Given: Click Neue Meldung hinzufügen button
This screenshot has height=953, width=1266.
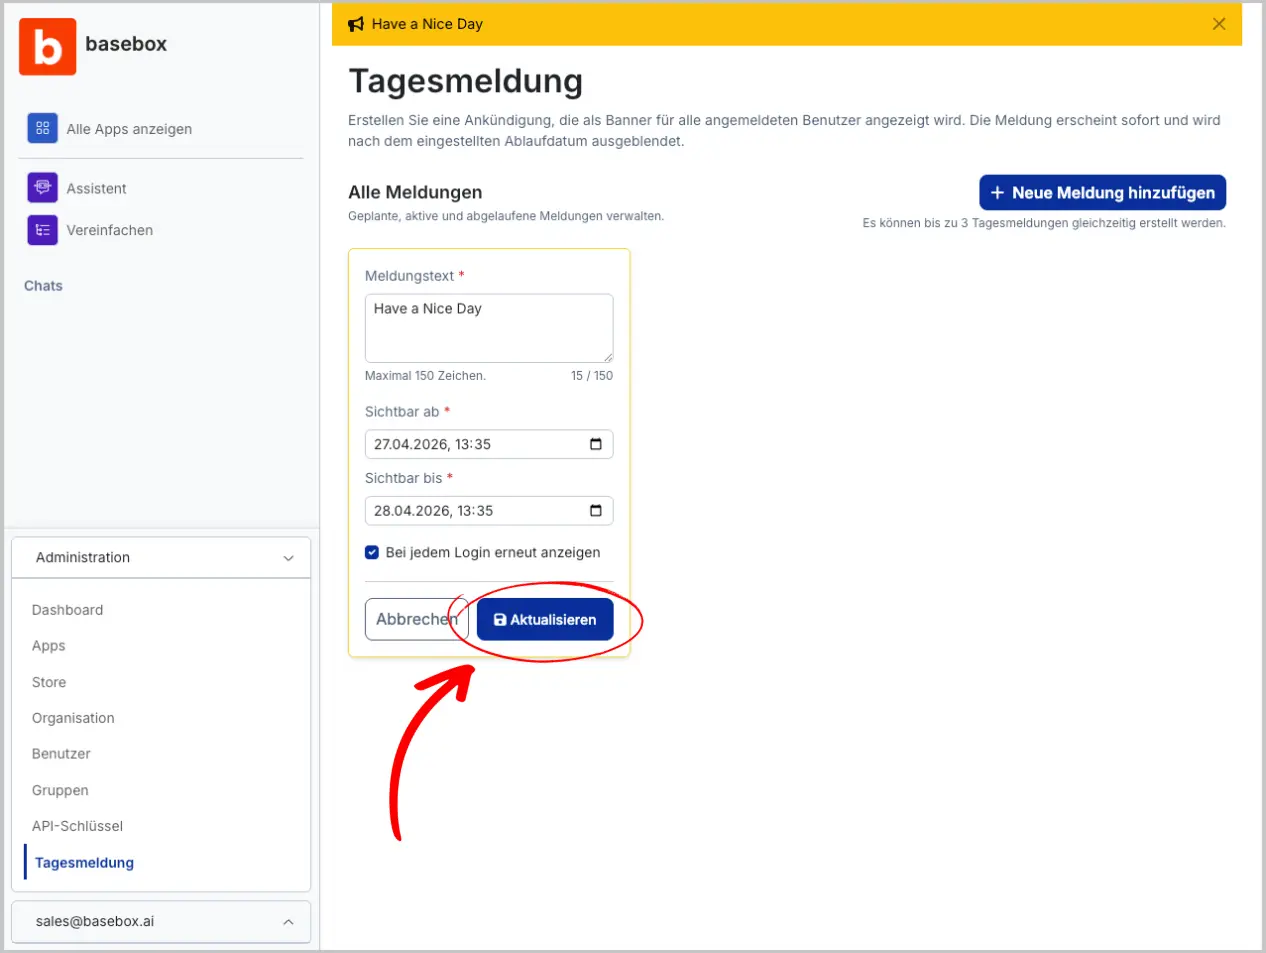Looking at the screenshot, I should pyautogui.click(x=1102, y=193).
